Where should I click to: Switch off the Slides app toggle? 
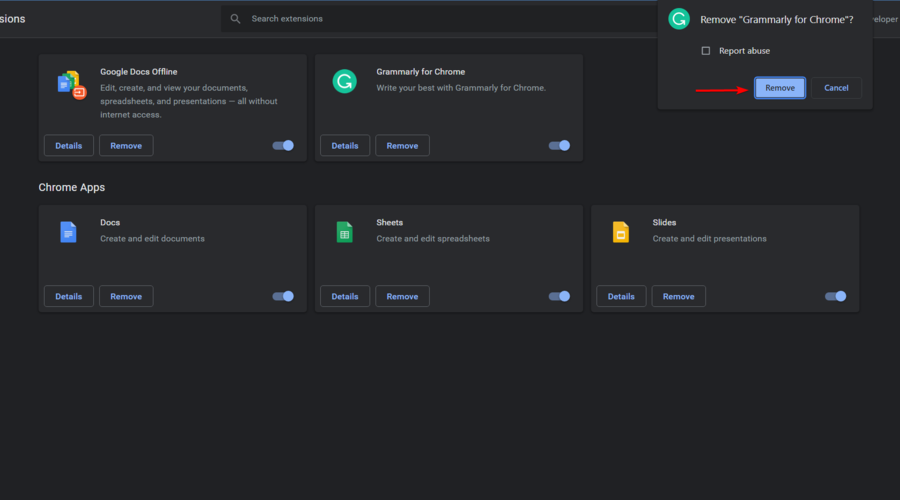point(835,296)
